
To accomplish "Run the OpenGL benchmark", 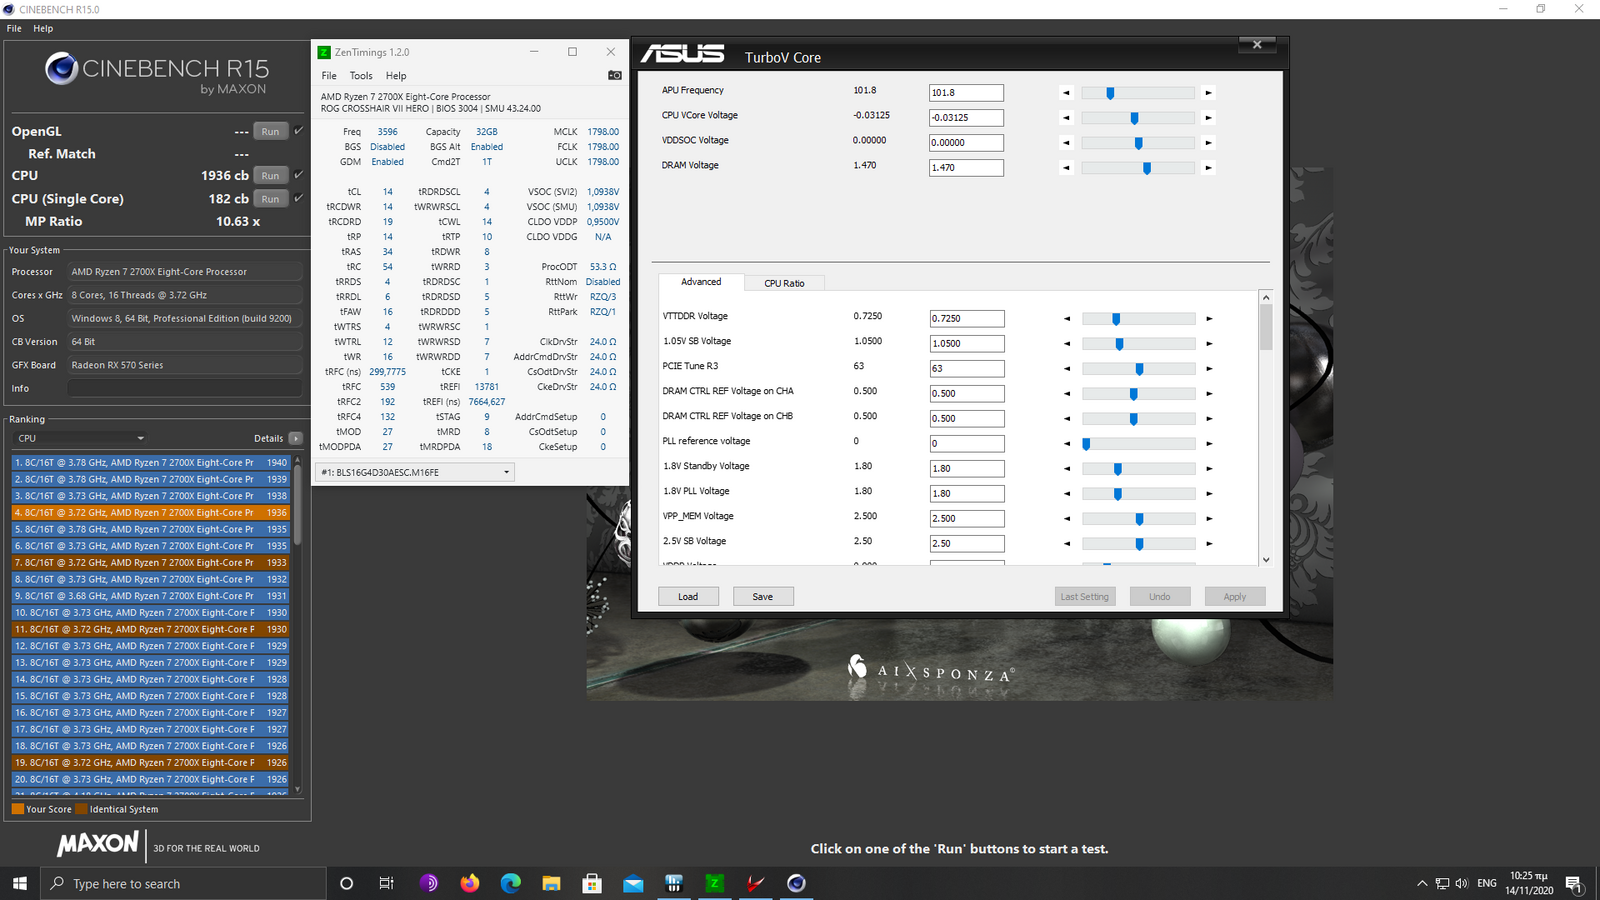I will (x=270, y=132).
